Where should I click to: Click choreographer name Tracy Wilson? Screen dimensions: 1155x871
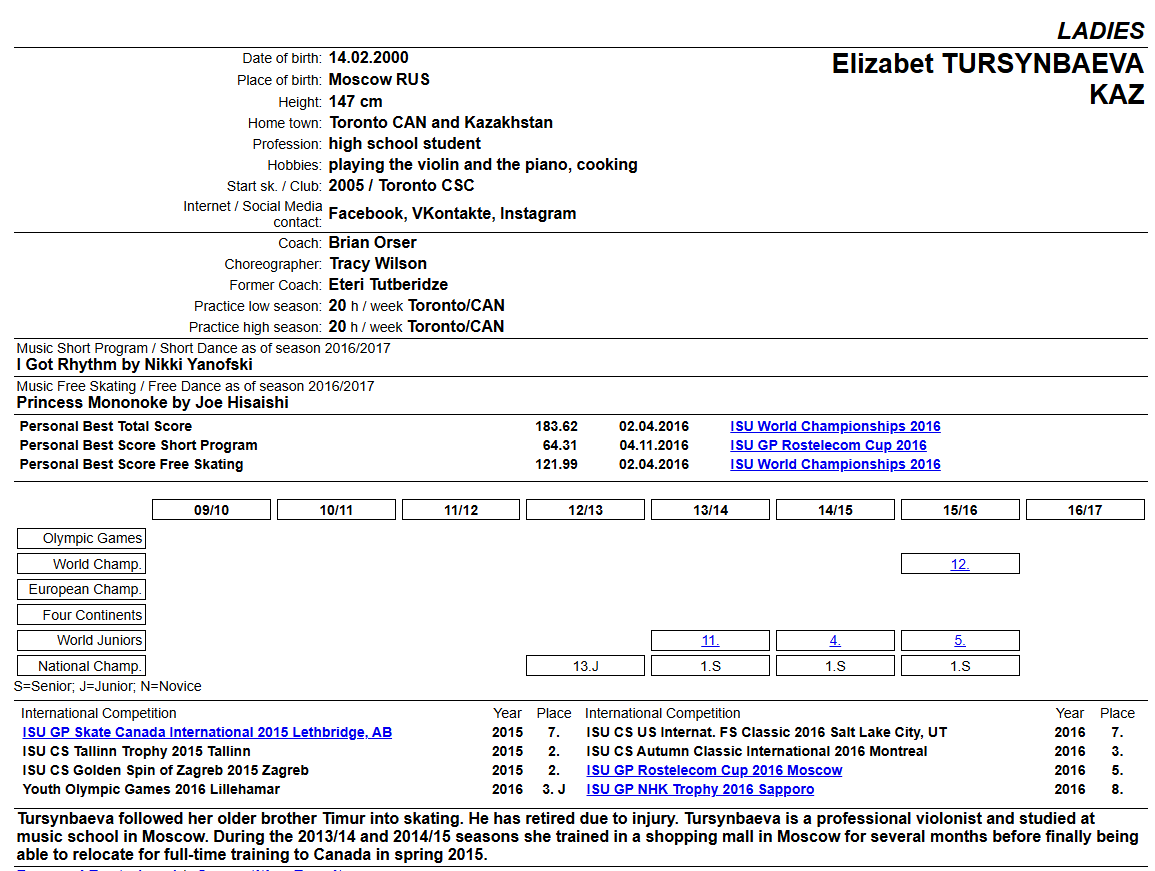(378, 264)
